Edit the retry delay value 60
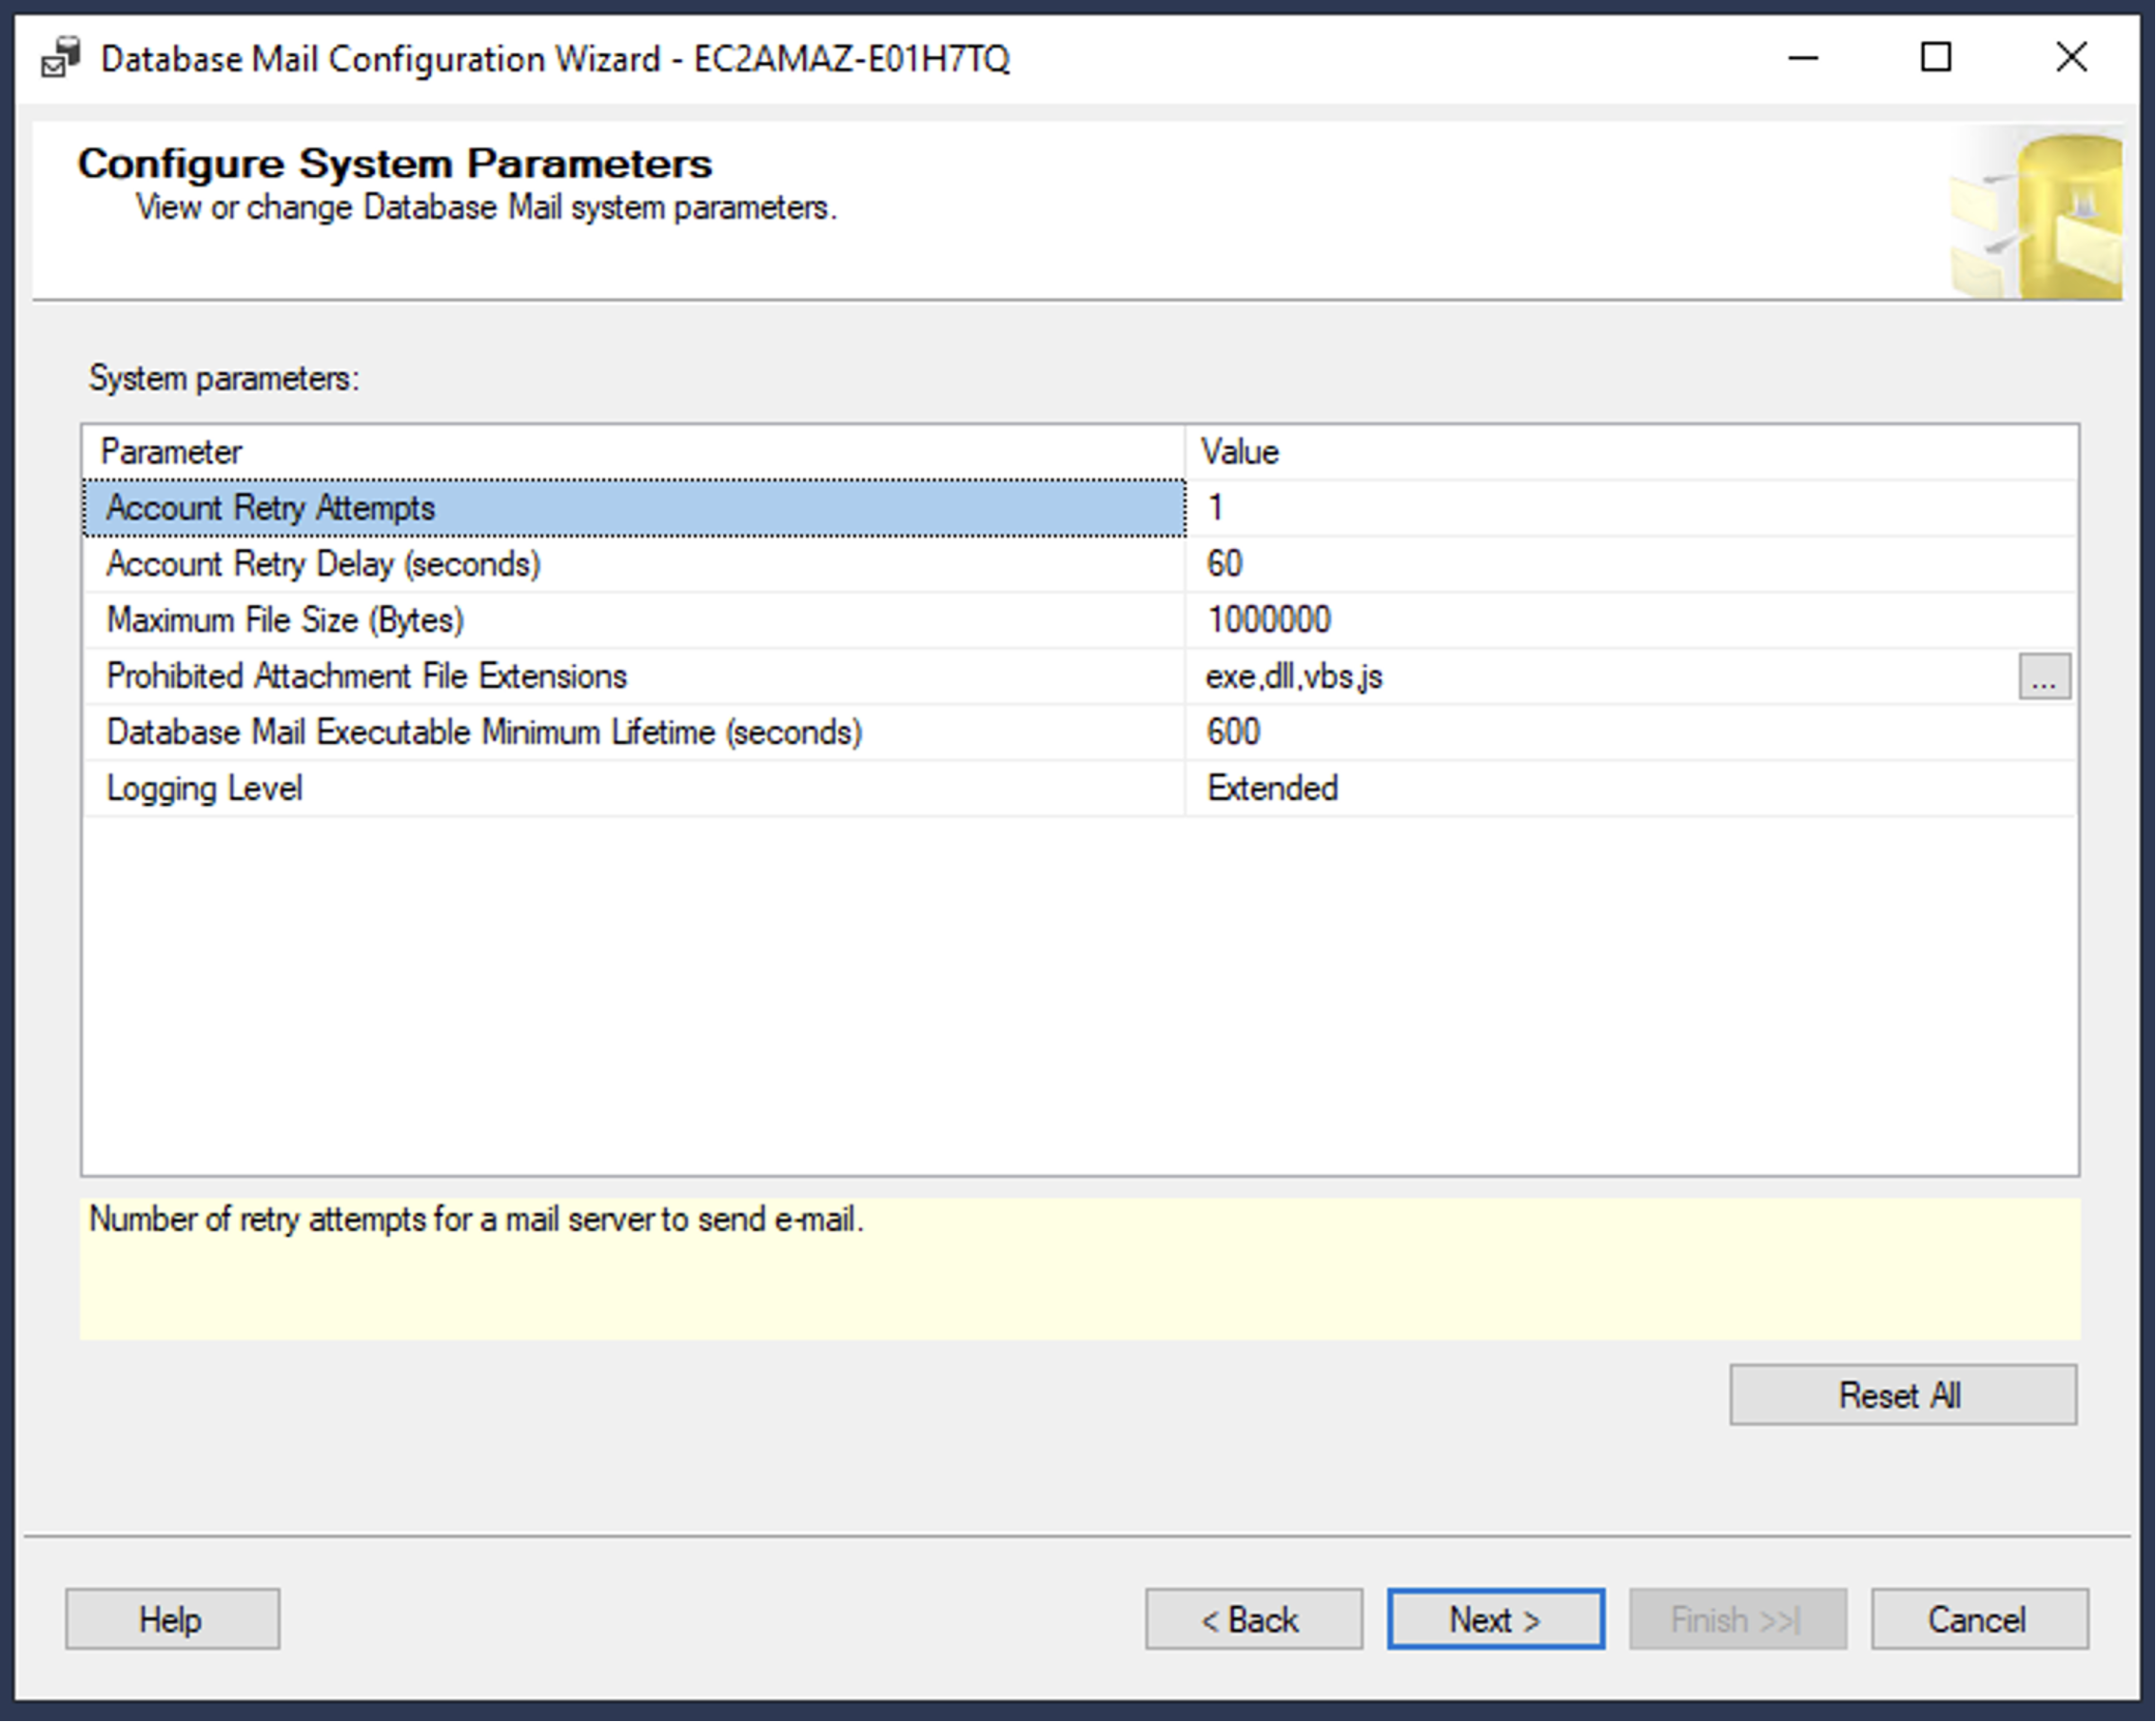 pos(1631,564)
